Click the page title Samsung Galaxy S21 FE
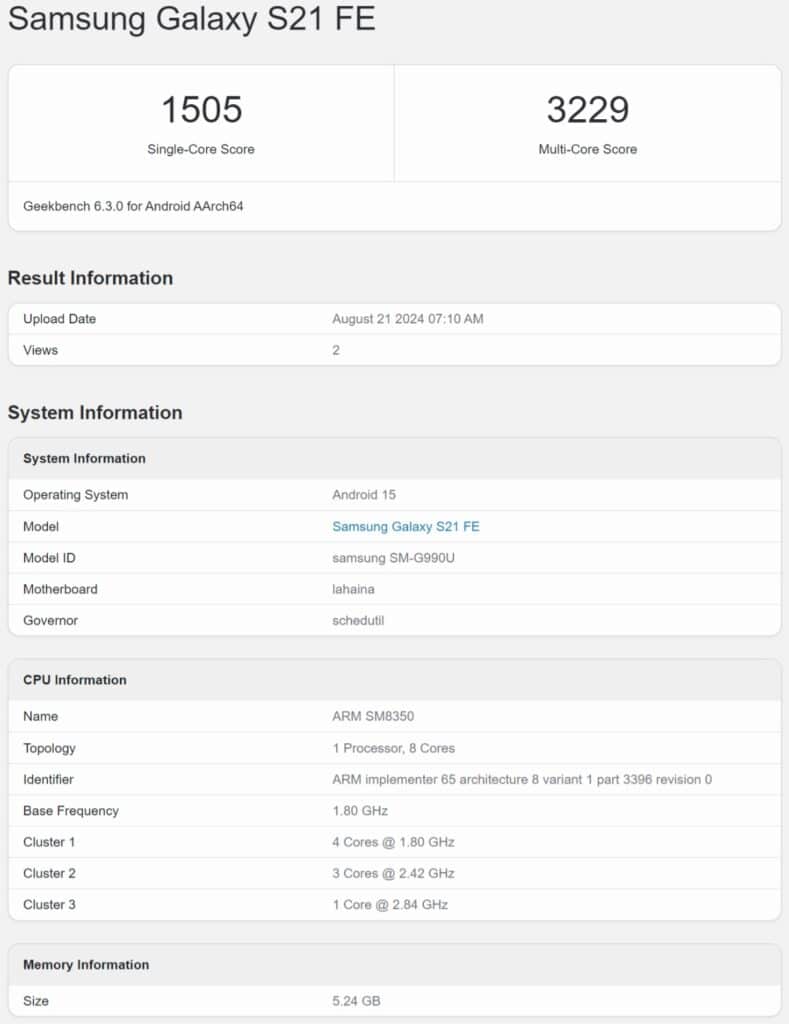The width and height of the screenshot is (789, 1024). click(191, 18)
